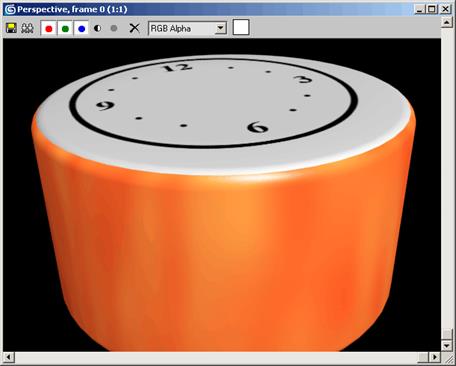This screenshot has width=456, height=366.
Task: Clone the virtual frame buffer window
Action: (x=27, y=28)
